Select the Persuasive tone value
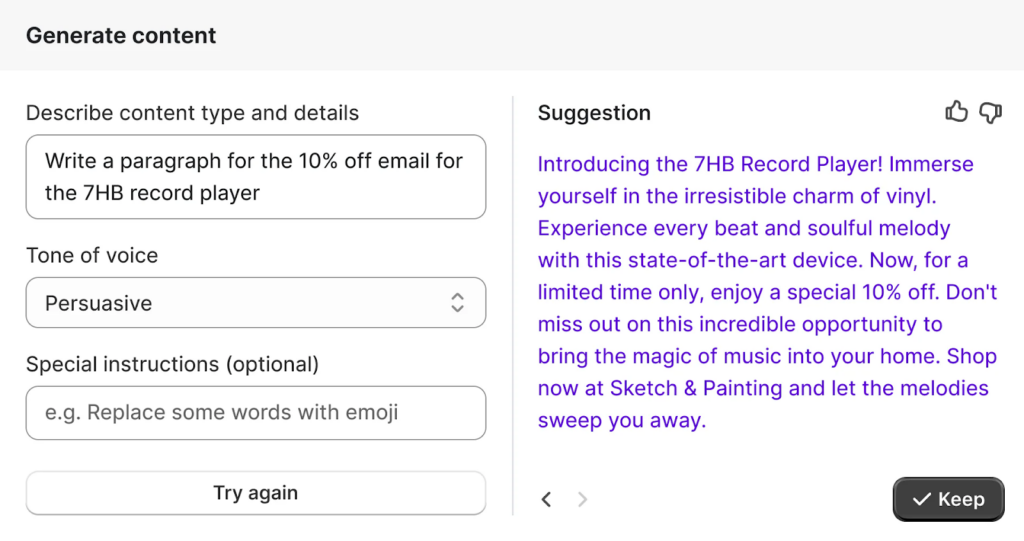This screenshot has width=1024, height=541. 99,303
